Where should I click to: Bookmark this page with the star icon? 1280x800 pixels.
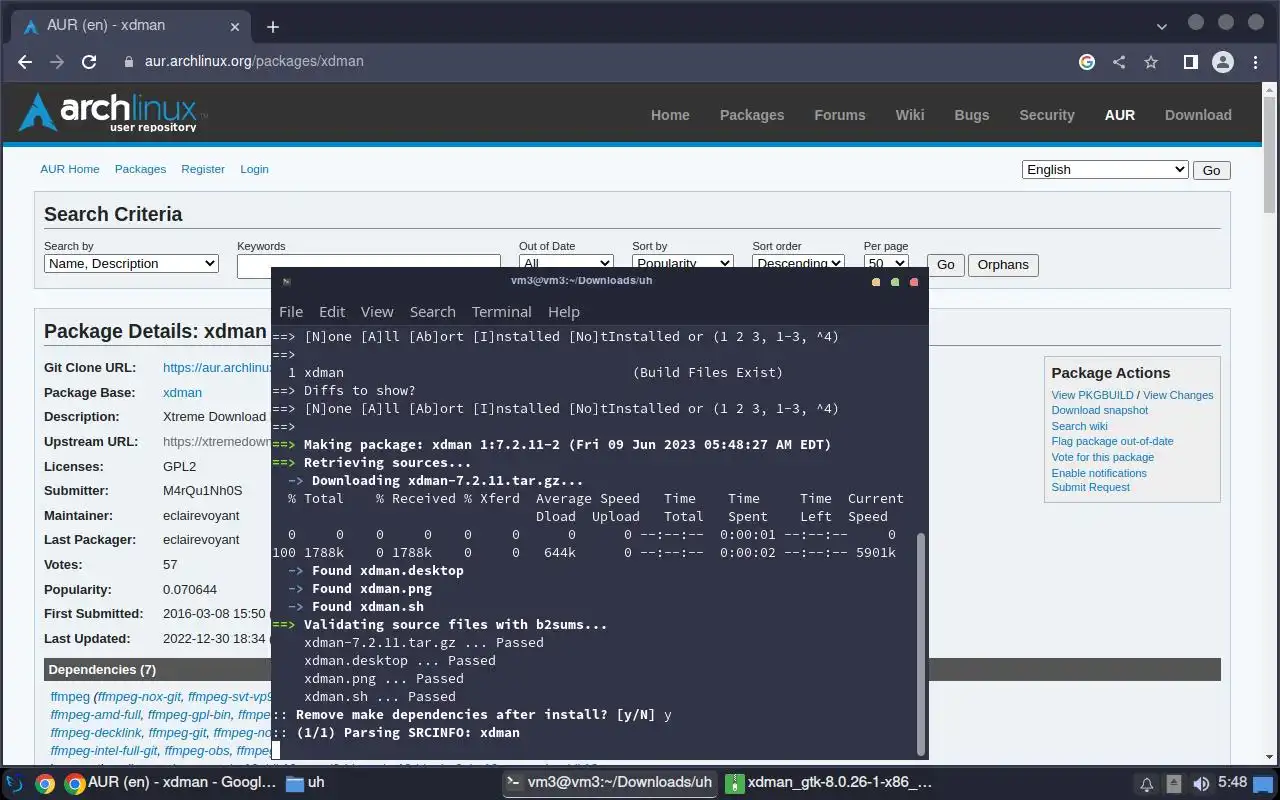(1151, 62)
